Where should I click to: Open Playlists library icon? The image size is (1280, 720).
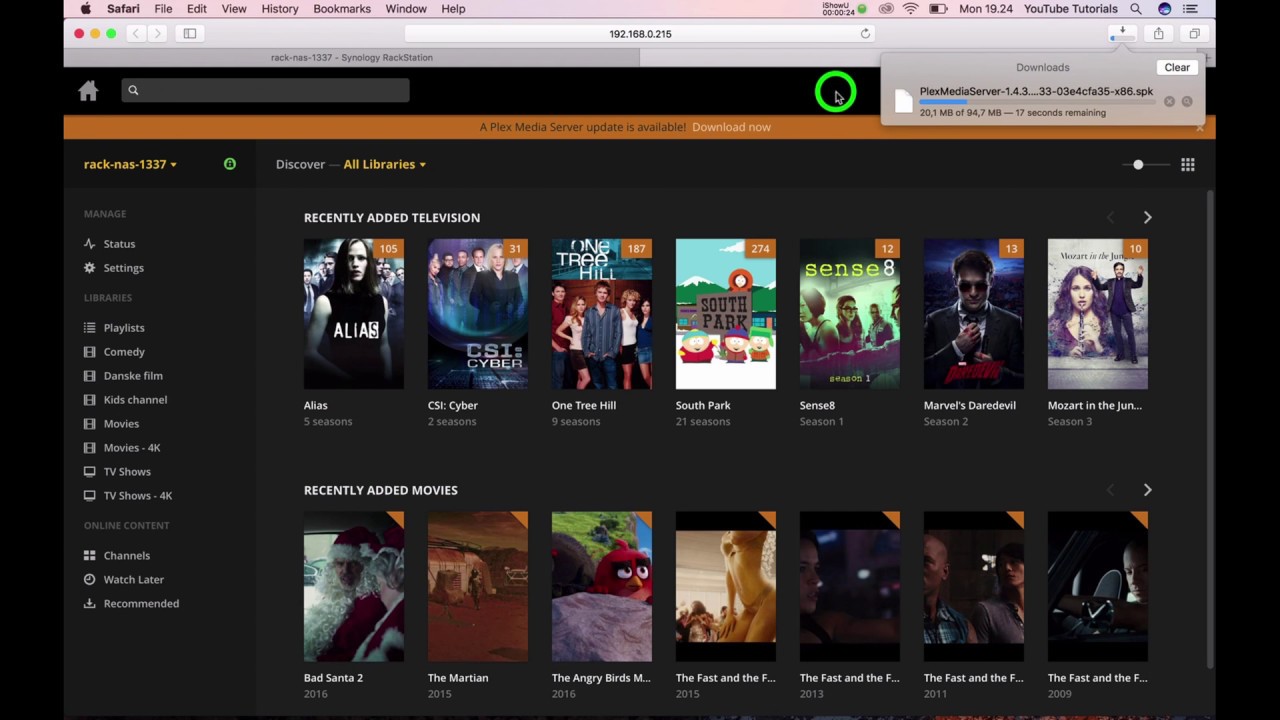point(90,328)
